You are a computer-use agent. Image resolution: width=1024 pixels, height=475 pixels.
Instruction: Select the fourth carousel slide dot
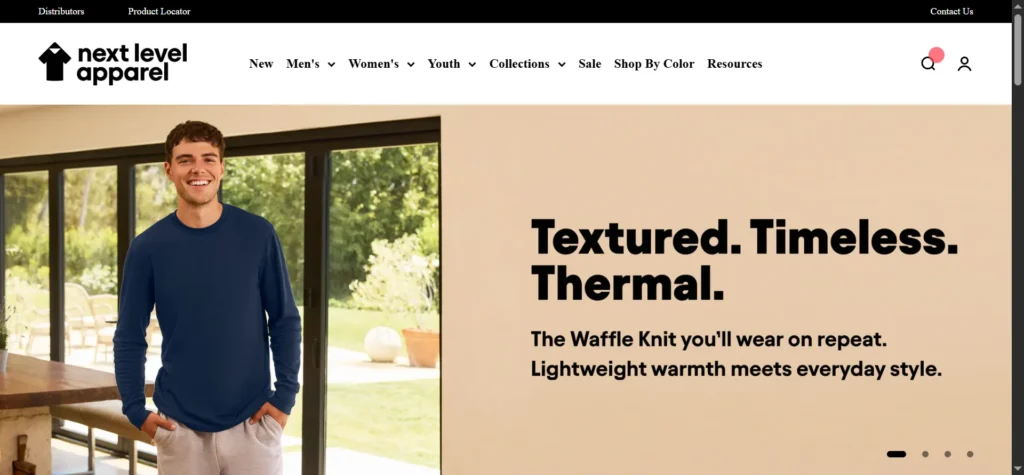click(x=970, y=454)
